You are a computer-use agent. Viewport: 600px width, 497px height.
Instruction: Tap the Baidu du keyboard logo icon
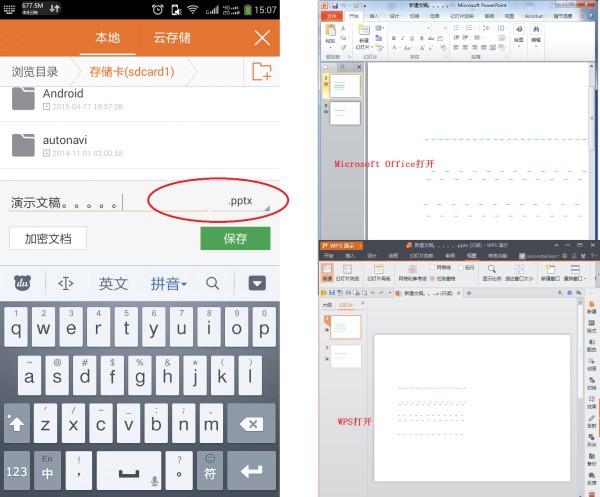tap(23, 284)
